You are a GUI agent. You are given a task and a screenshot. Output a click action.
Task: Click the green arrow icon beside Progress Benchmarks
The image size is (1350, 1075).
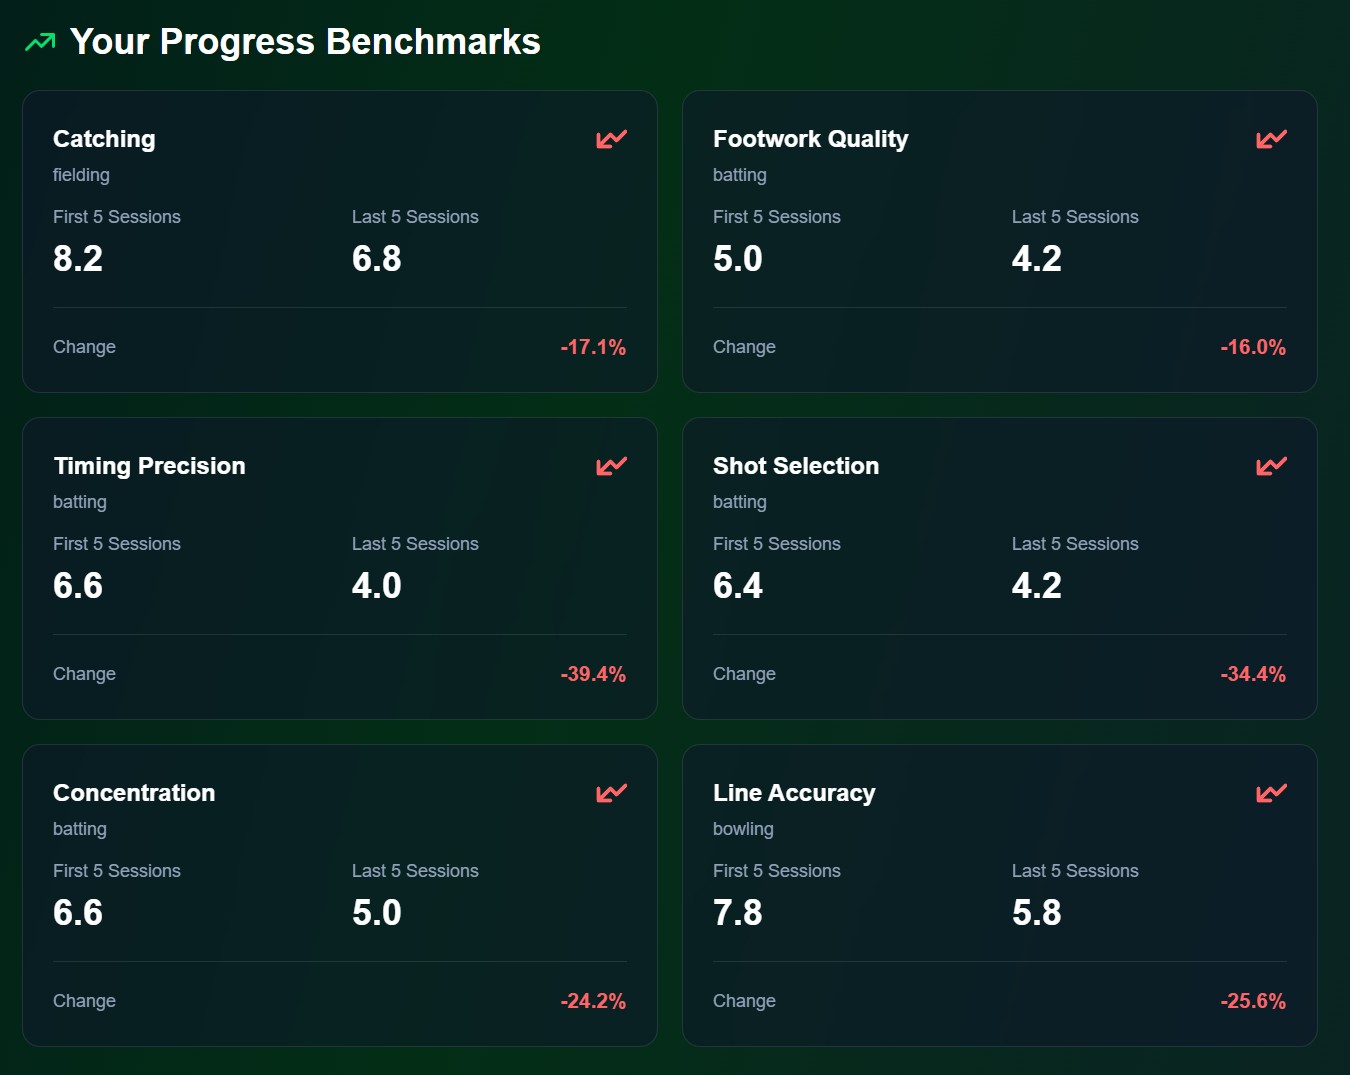point(38,42)
